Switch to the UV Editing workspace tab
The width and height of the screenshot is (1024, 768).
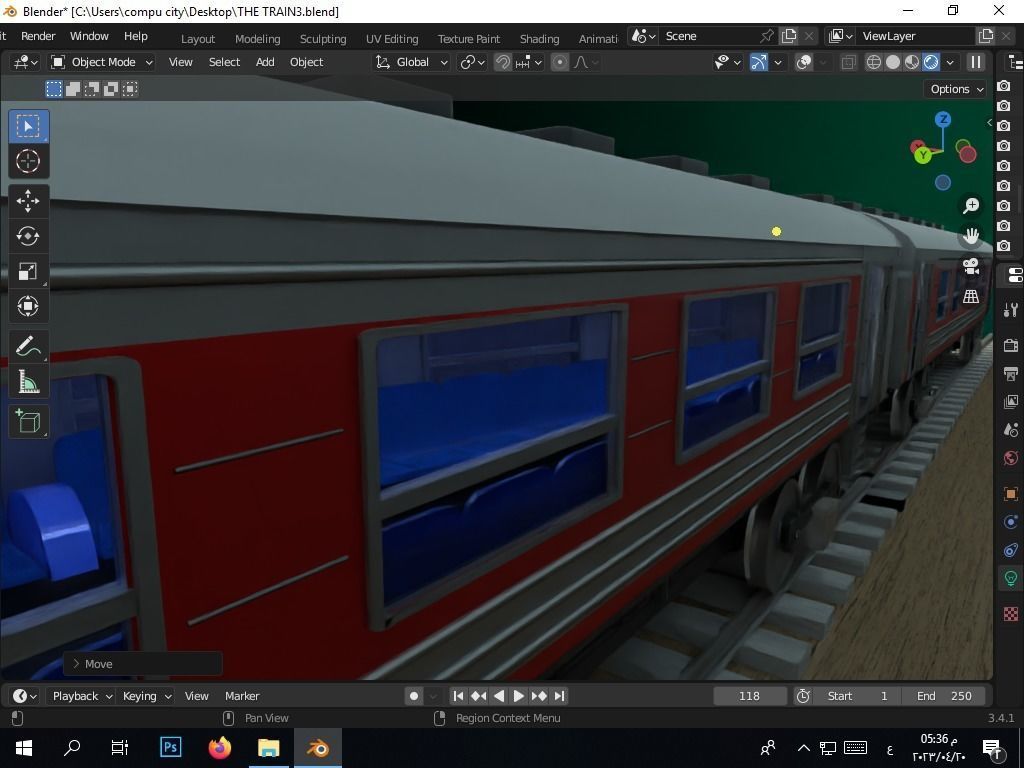(x=392, y=39)
